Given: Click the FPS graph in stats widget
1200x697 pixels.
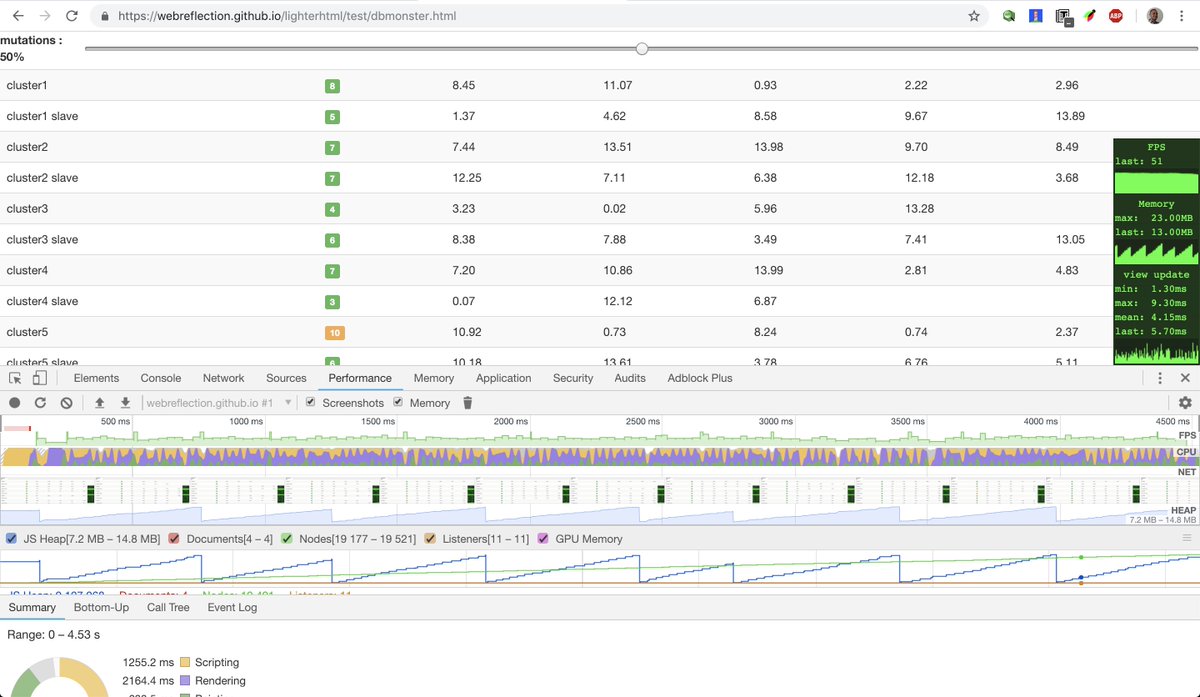Looking at the screenshot, I should click(1156, 183).
